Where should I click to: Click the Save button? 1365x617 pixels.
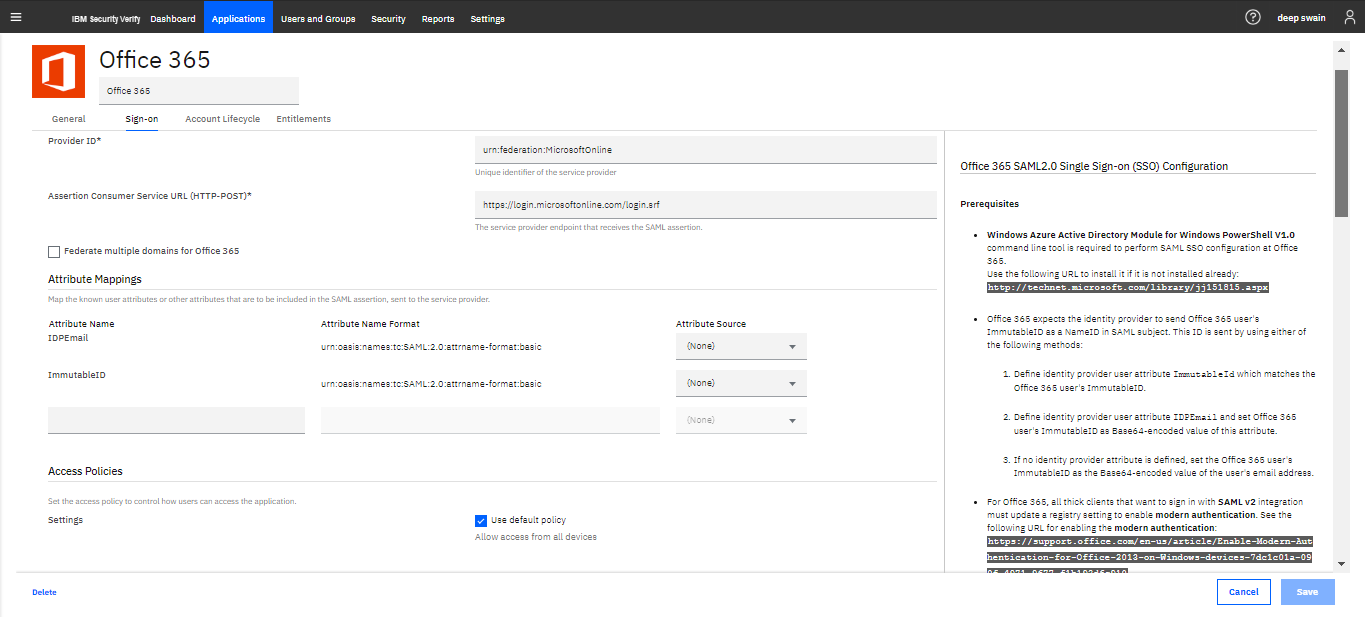tap(1308, 592)
